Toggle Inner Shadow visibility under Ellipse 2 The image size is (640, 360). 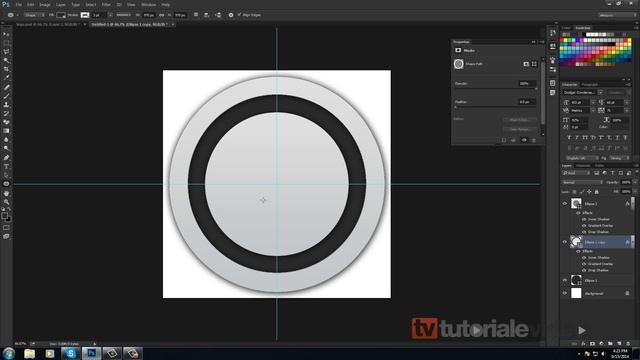tap(584, 219)
